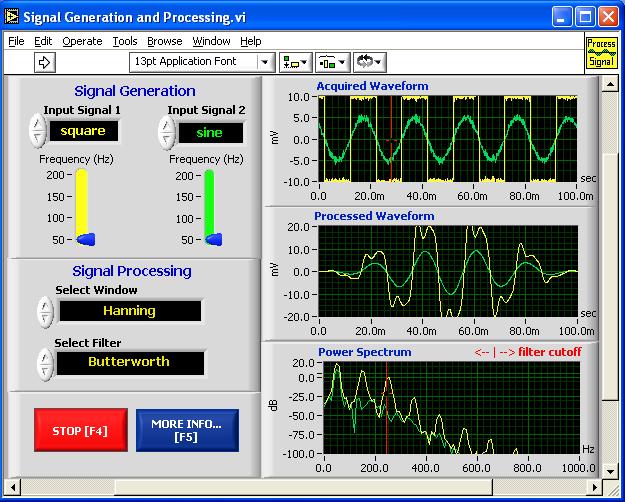Click the LabVIEW icon in title bar
Screen dimensions: 625x502
click(11, 17)
